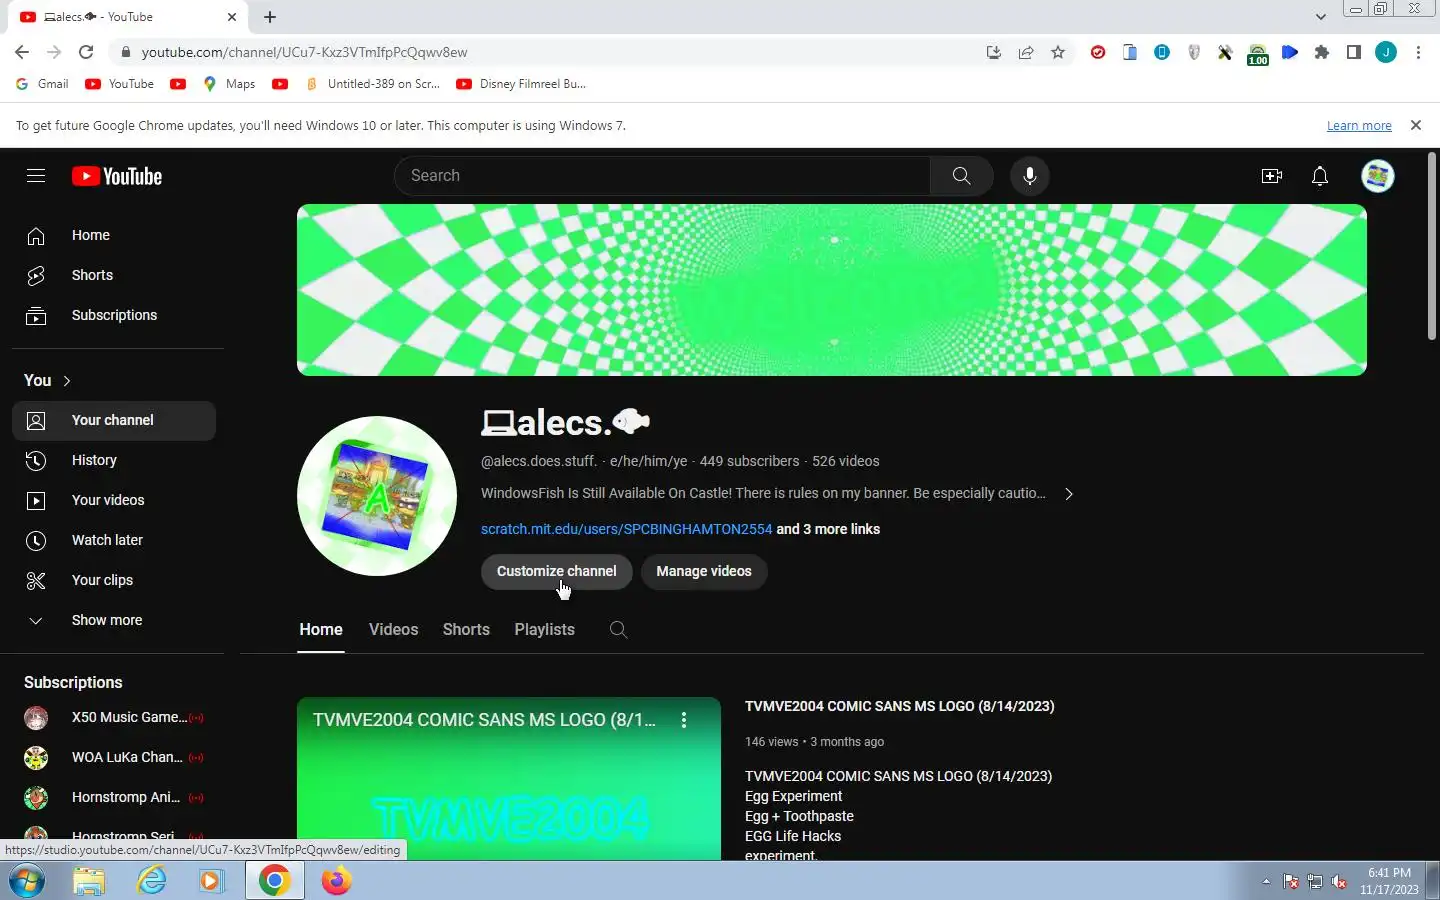This screenshot has height=900, width=1440.
Task: Switch to the channel Home tab
Action: 321,629
